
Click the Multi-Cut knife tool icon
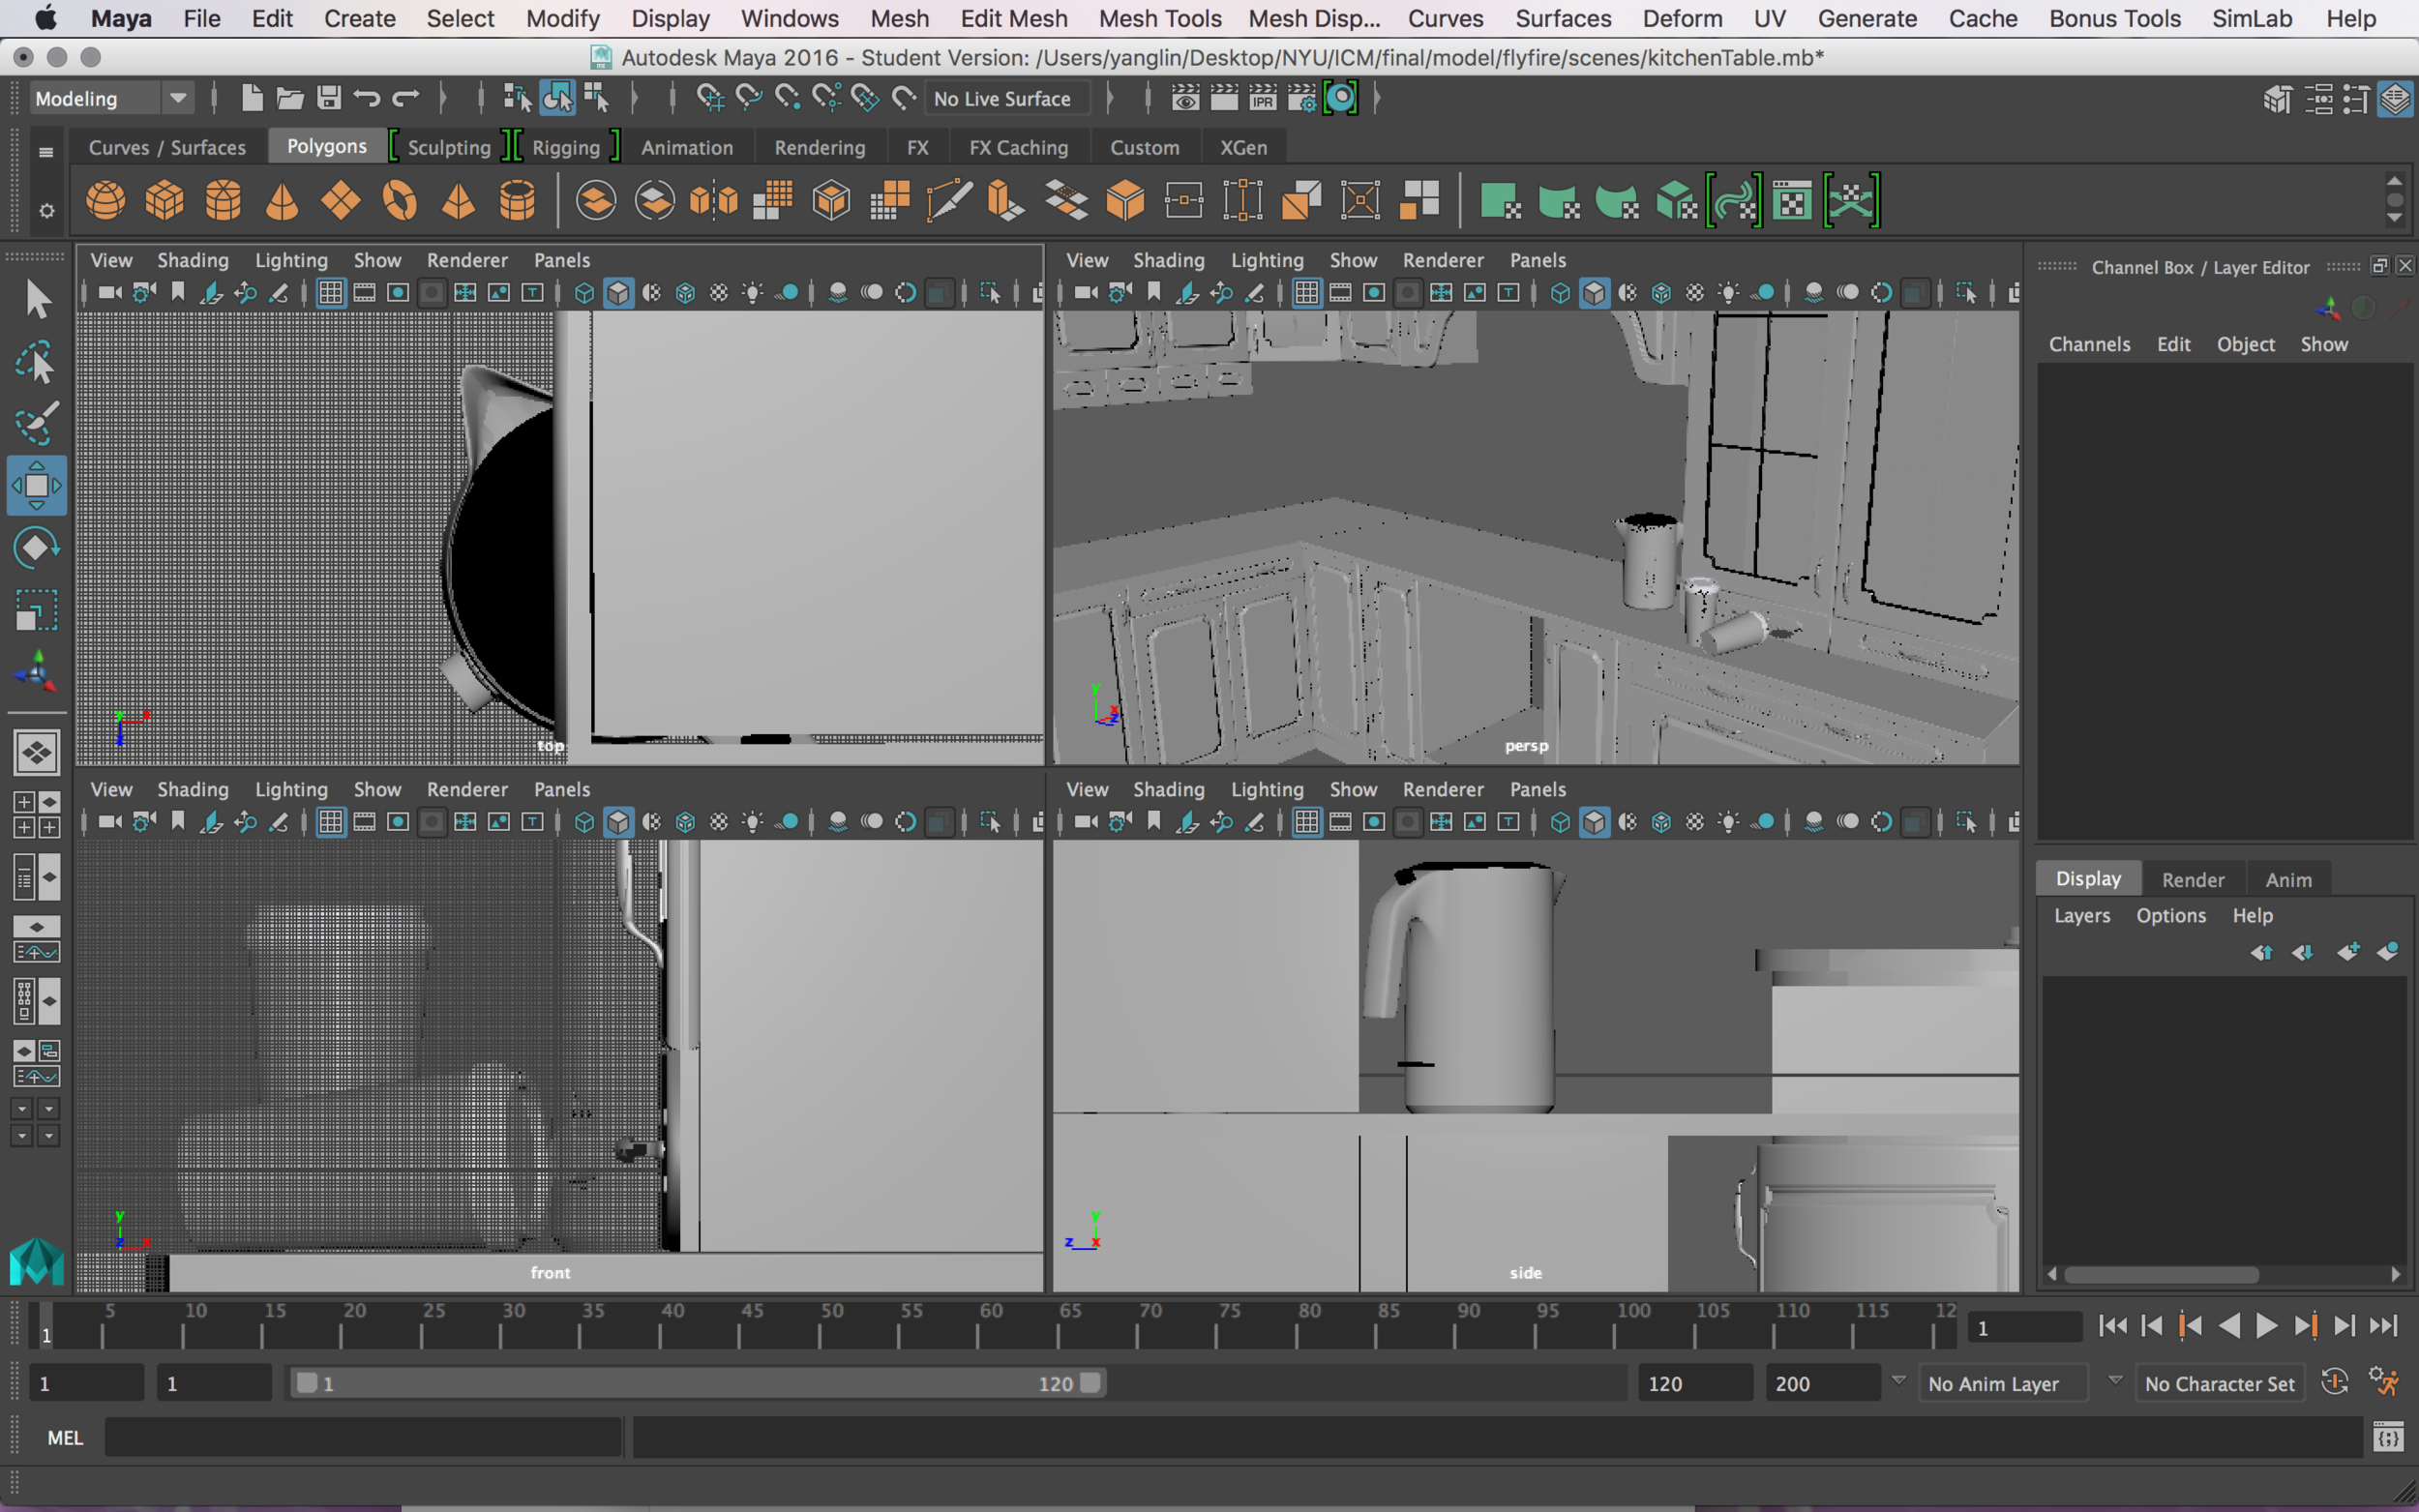pos(948,201)
